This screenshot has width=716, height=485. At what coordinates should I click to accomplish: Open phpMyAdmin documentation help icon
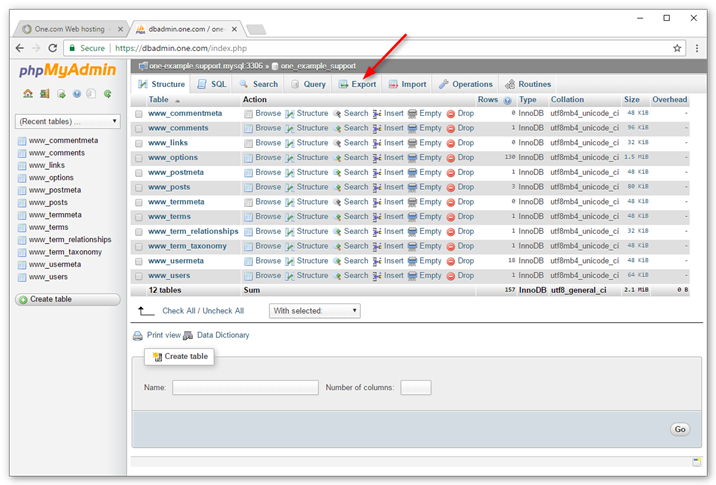[x=77, y=94]
